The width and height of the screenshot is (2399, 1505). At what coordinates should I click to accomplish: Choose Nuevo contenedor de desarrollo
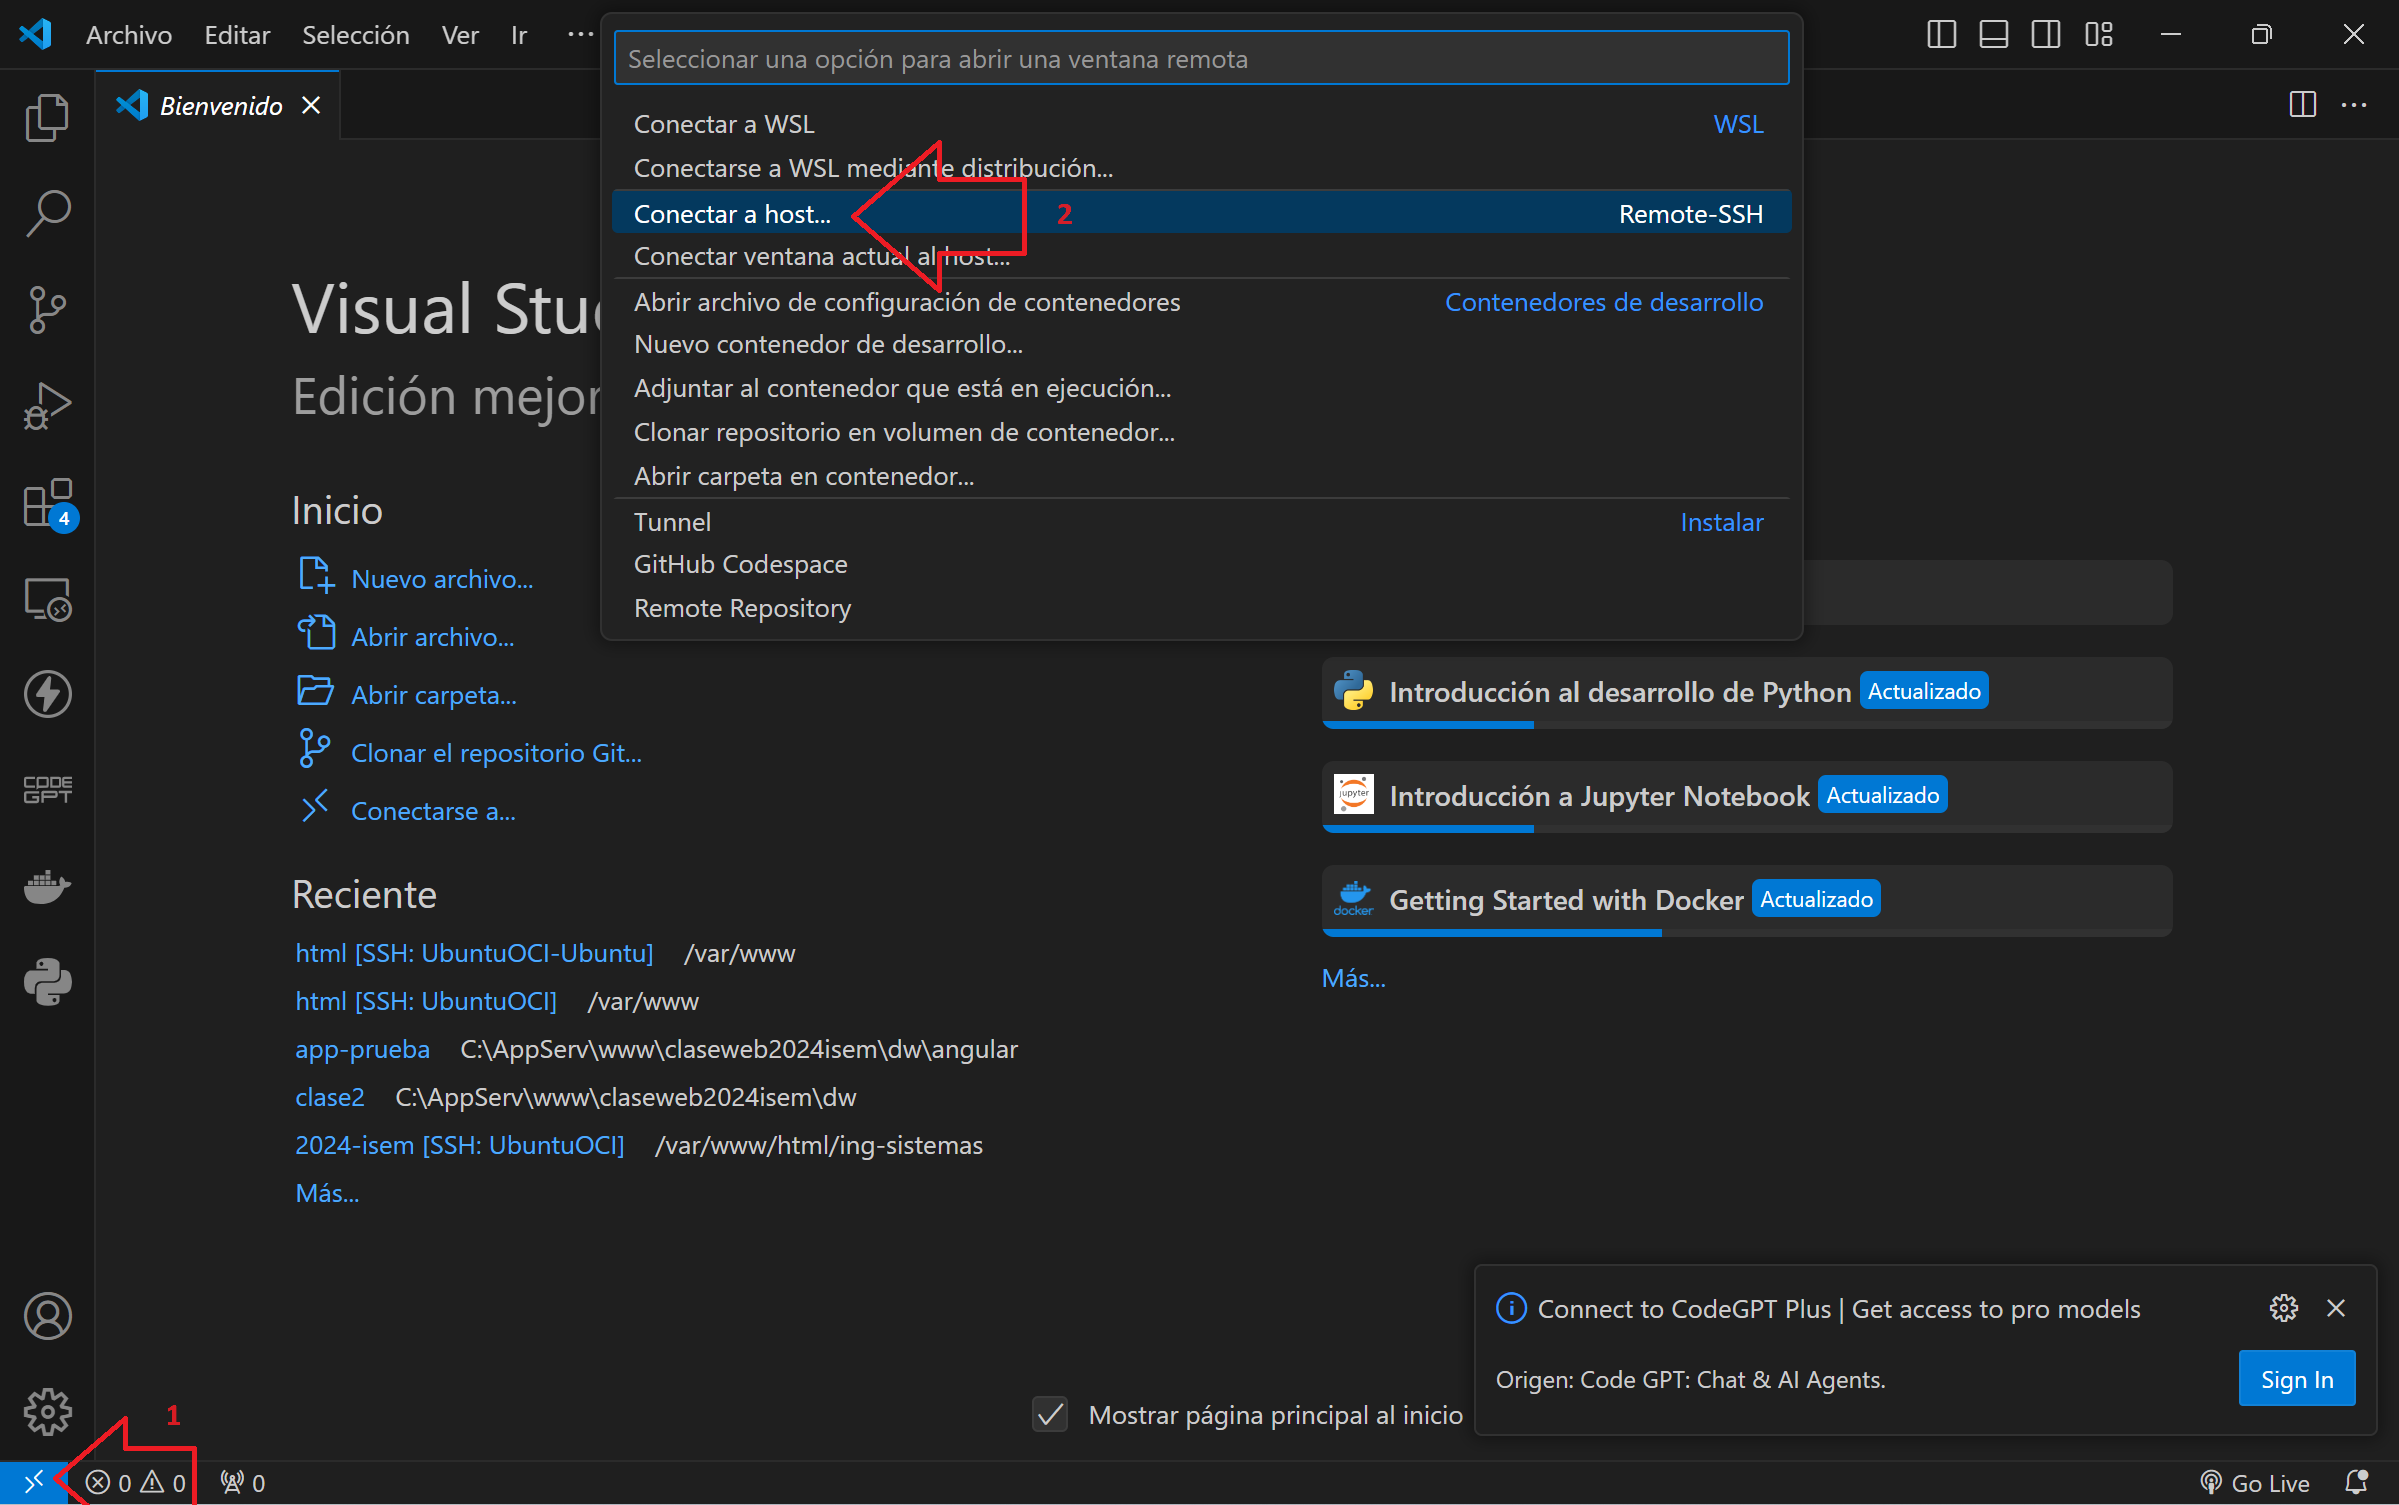tap(1200, 344)
